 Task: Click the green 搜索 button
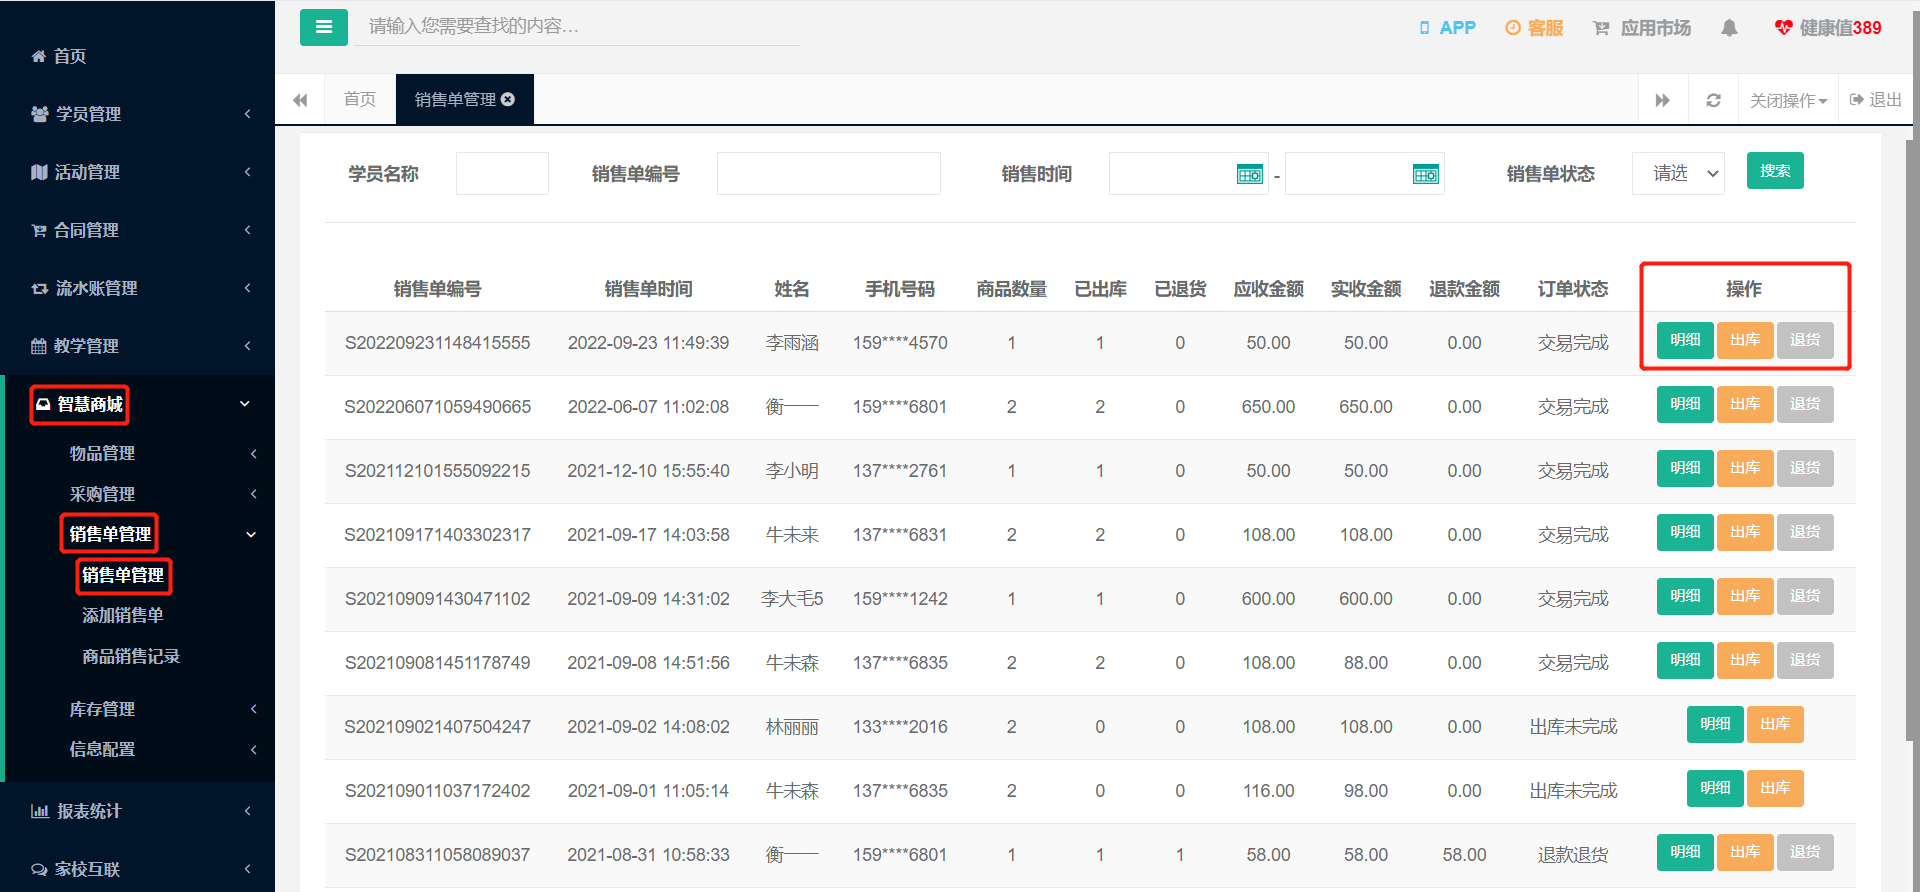click(x=1775, y=171)
